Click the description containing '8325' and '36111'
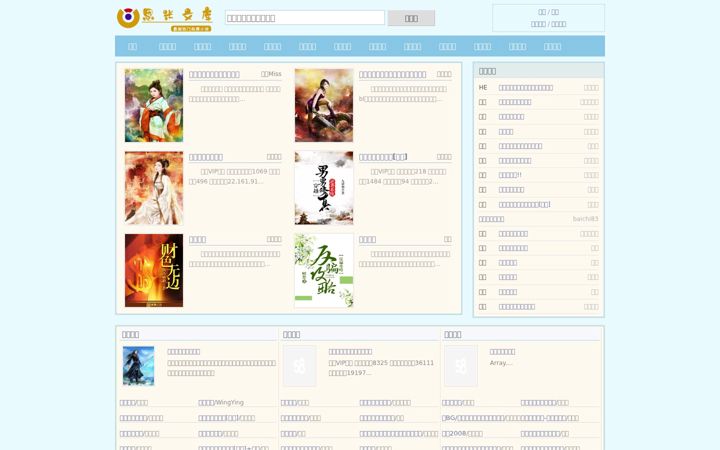 (381, 368)
